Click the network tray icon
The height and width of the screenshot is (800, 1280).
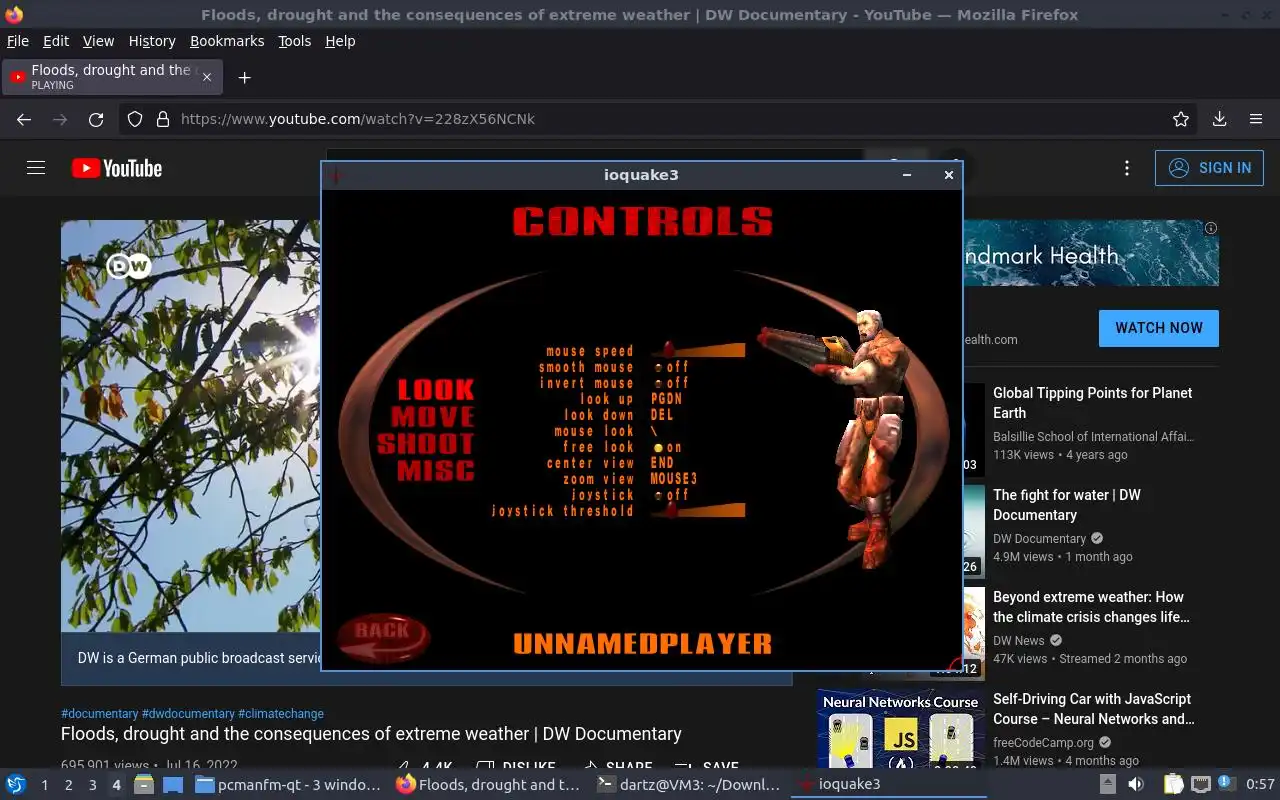1201,785
